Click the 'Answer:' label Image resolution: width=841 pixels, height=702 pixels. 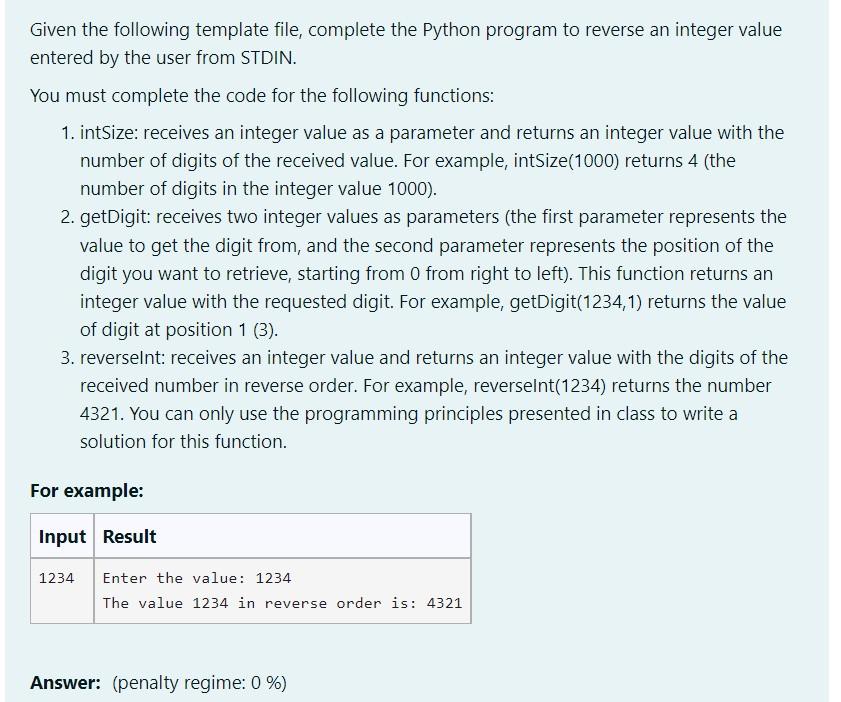65,683
